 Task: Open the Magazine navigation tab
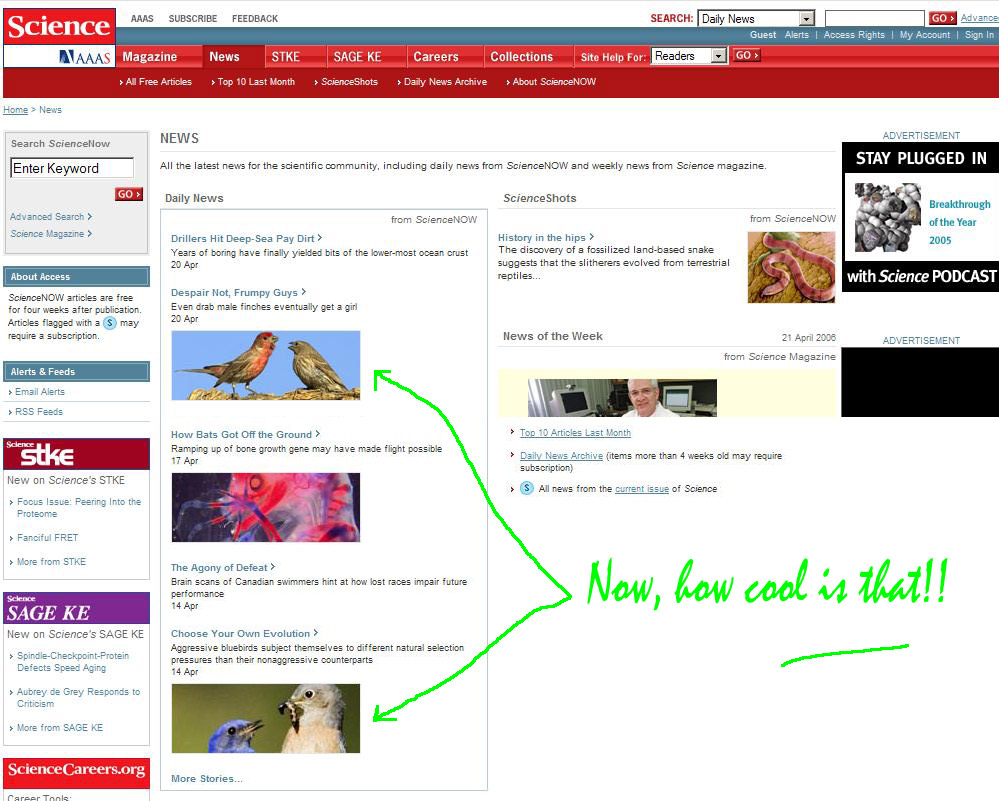click(x=150, y=57)
